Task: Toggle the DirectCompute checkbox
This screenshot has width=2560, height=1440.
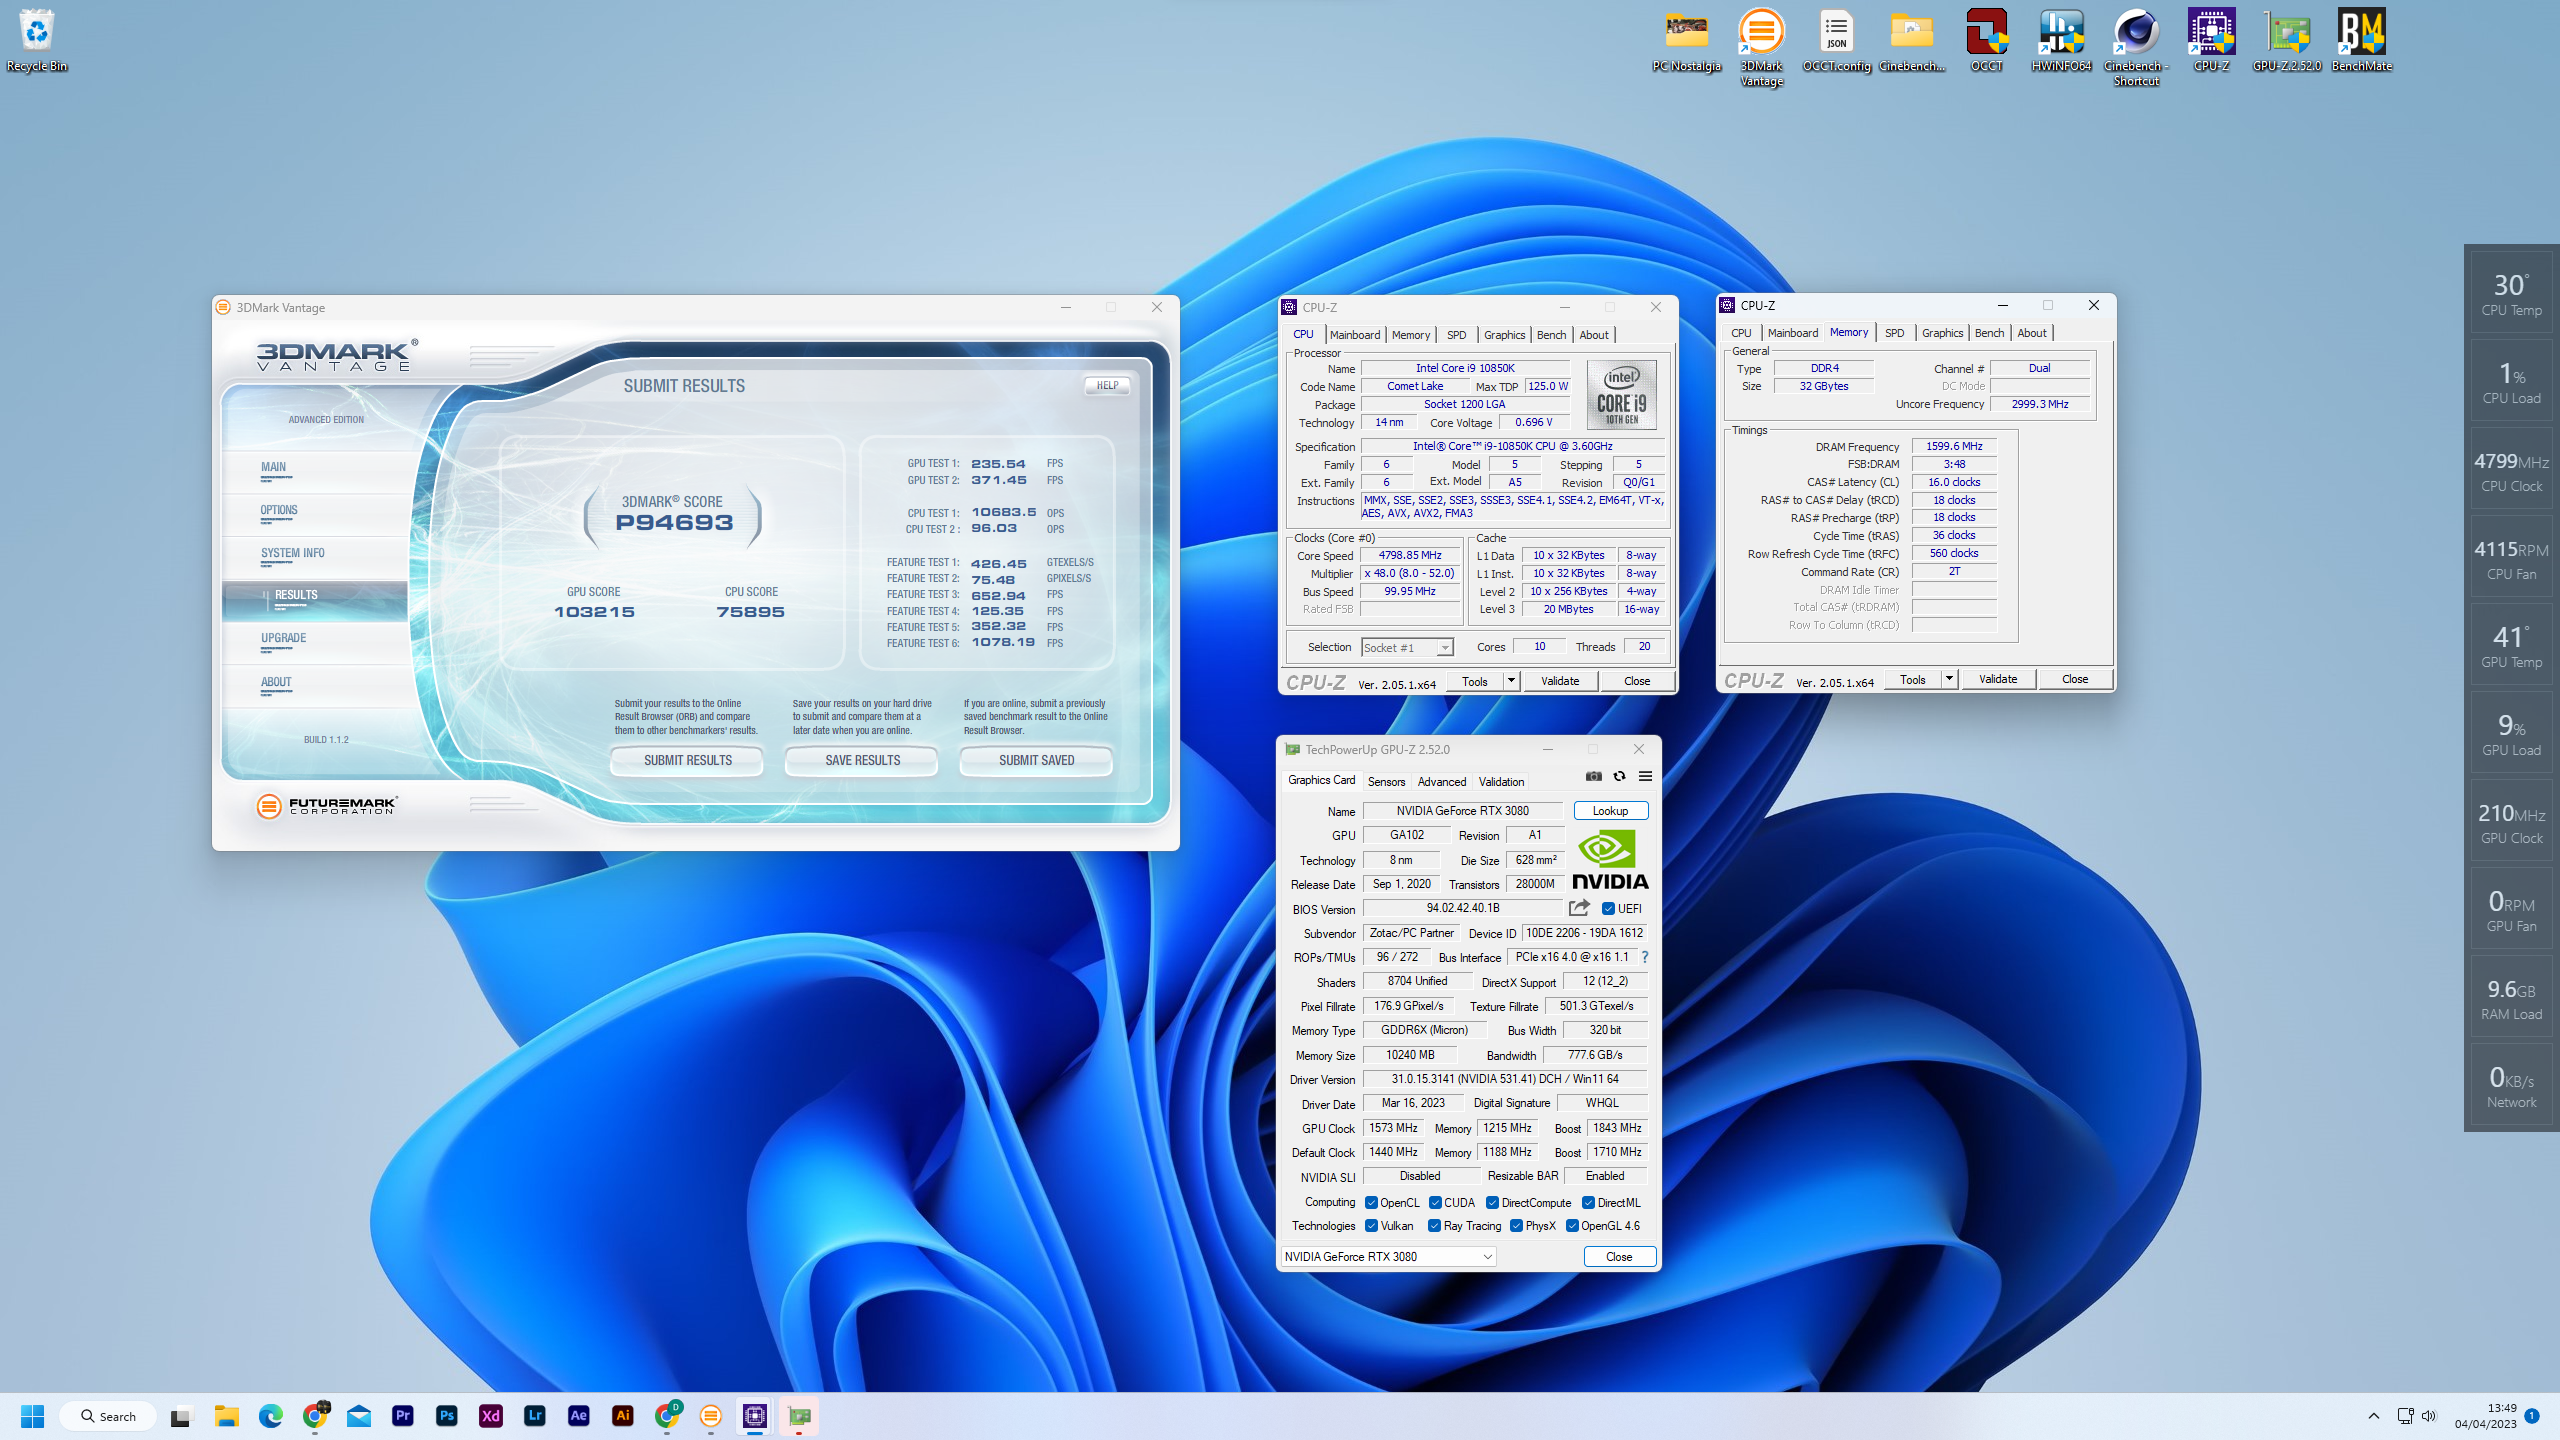Action: point(1492,1203)
